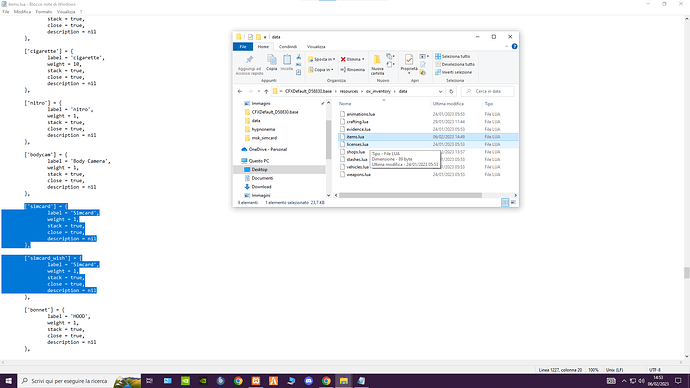Click the Cerca in data search field
The width and height of the screenshot is (690, 388).
point(488,92)
